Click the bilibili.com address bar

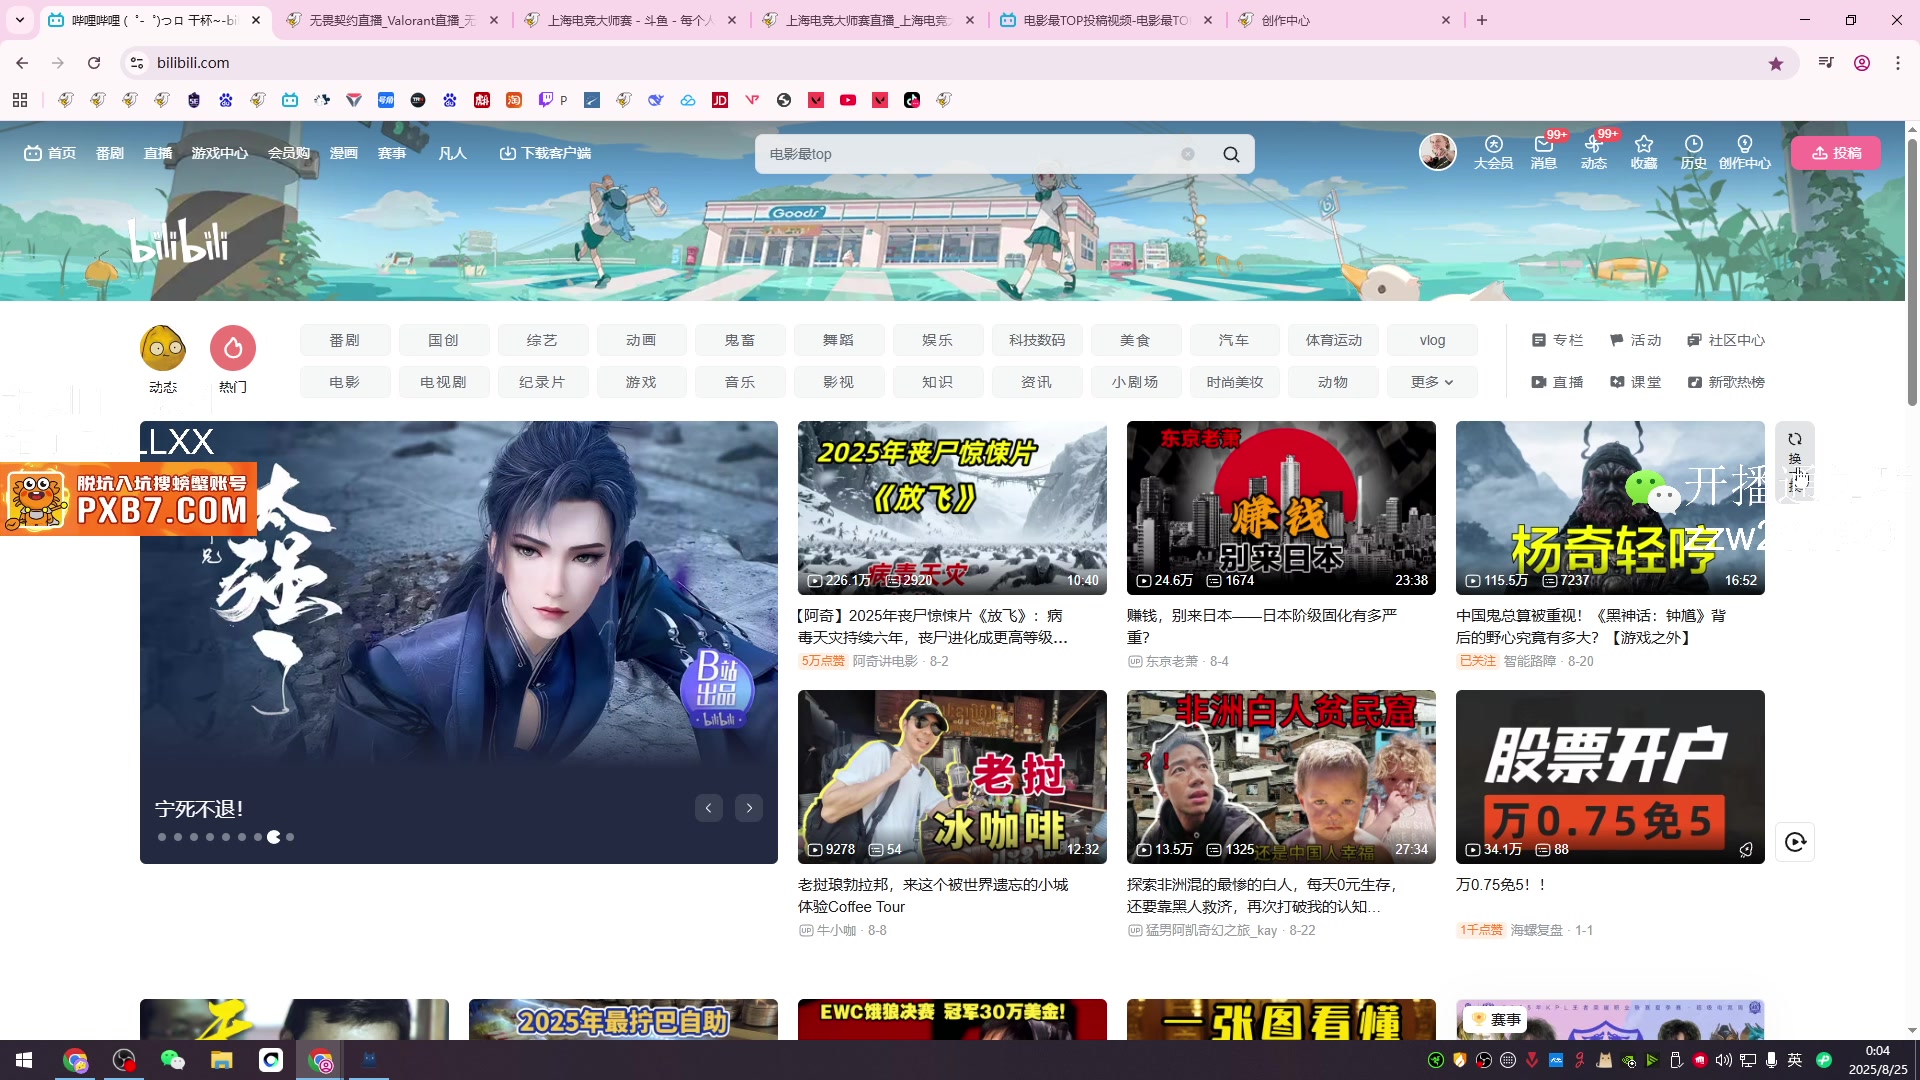[960, 63]
